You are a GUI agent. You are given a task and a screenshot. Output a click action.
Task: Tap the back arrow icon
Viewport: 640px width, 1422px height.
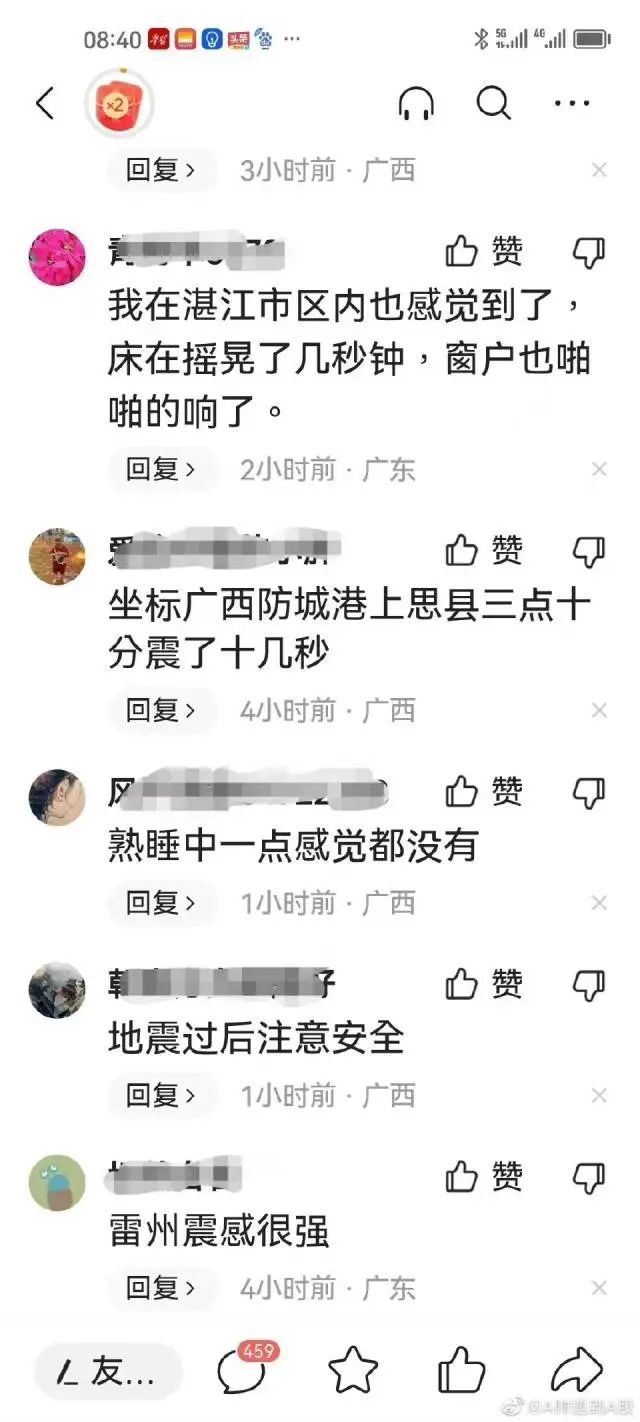(x=45, y=103)
